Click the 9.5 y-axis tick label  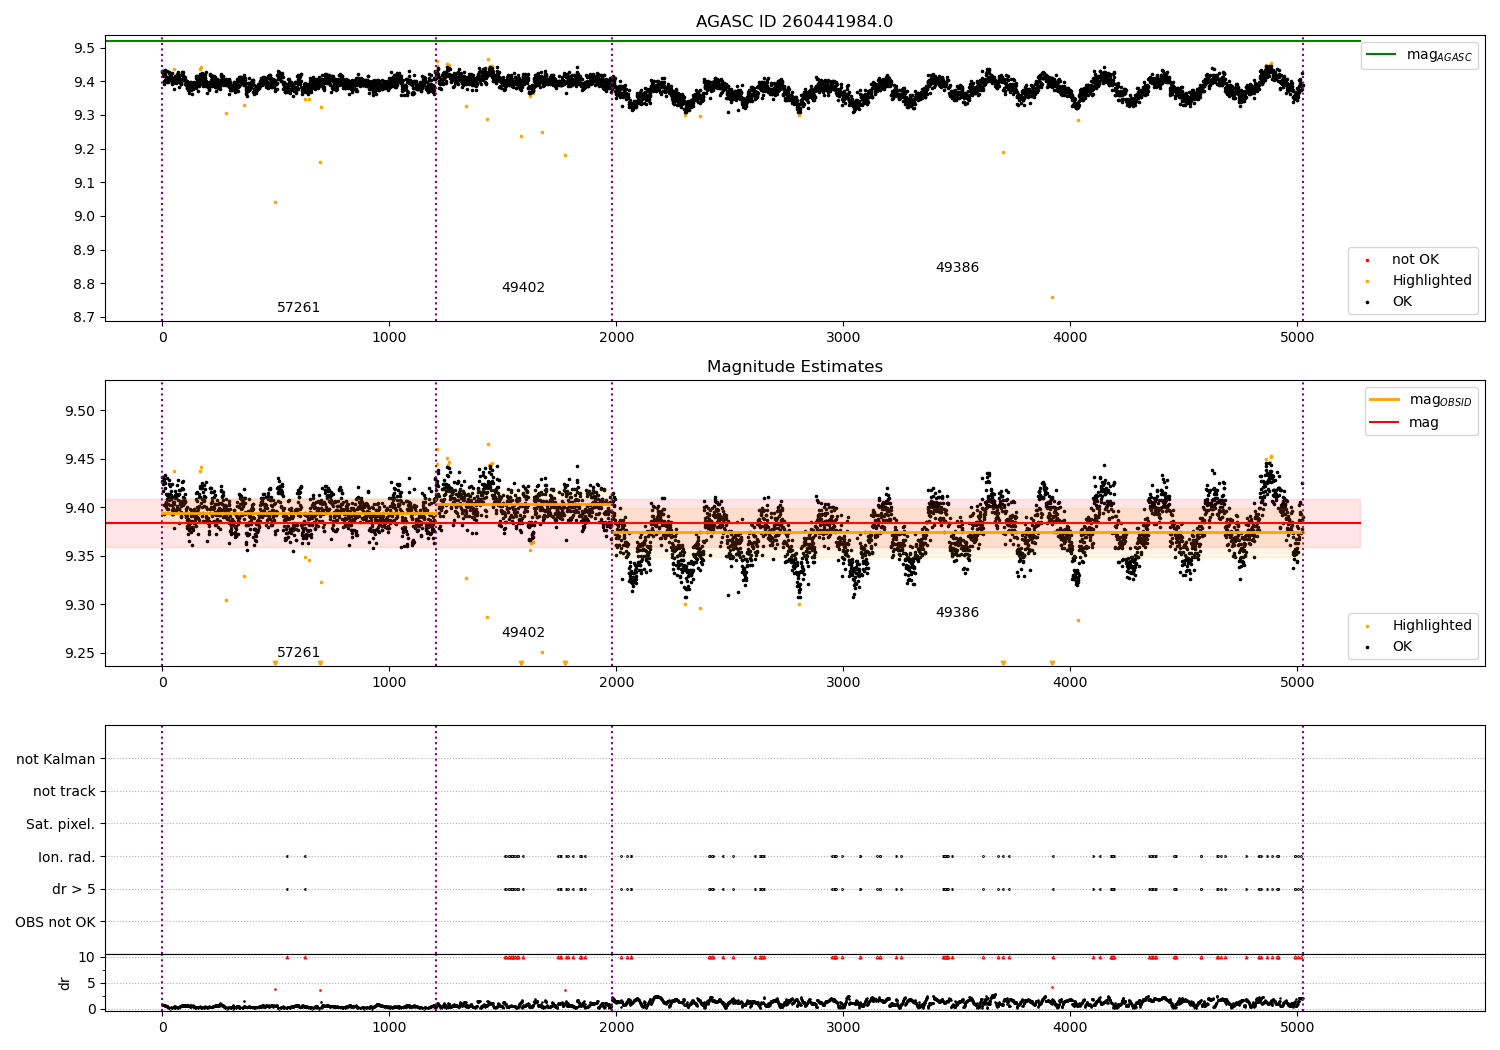(84, 48)
